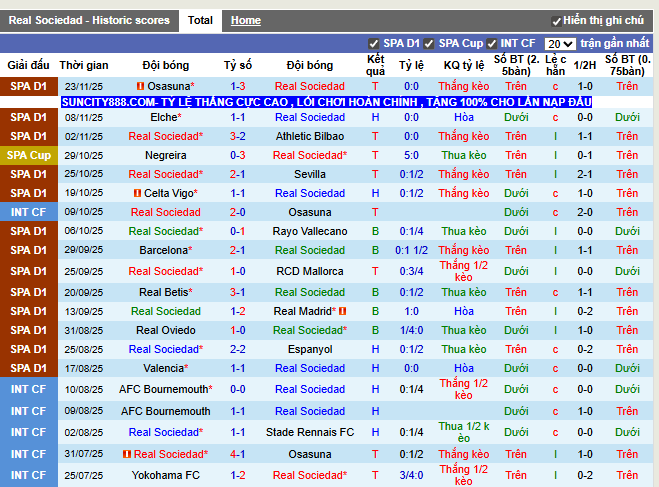Open Sevilla team link
Viewport: 659px width, 487px height.
pos(310,174)
